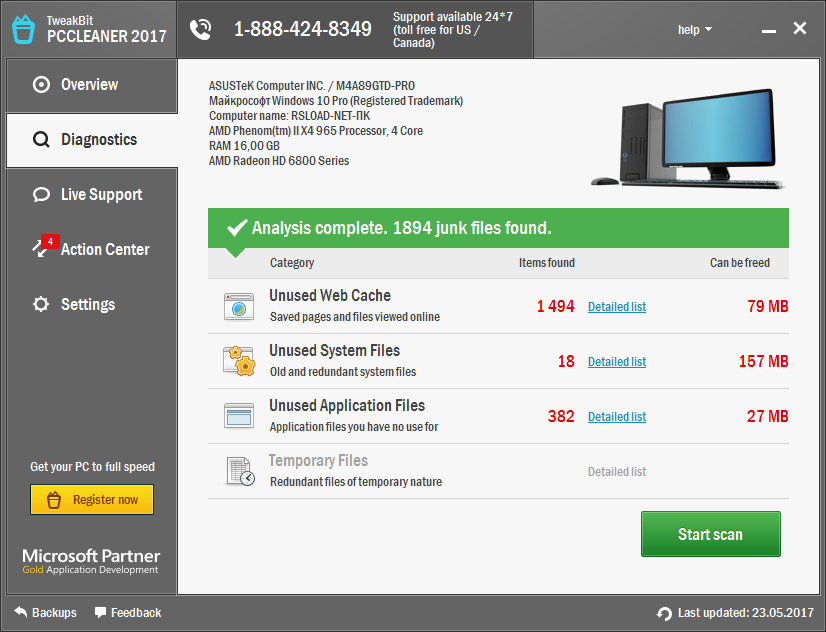
Task: Open Detailed list for Unused System Files
Action: click(617, 362)
